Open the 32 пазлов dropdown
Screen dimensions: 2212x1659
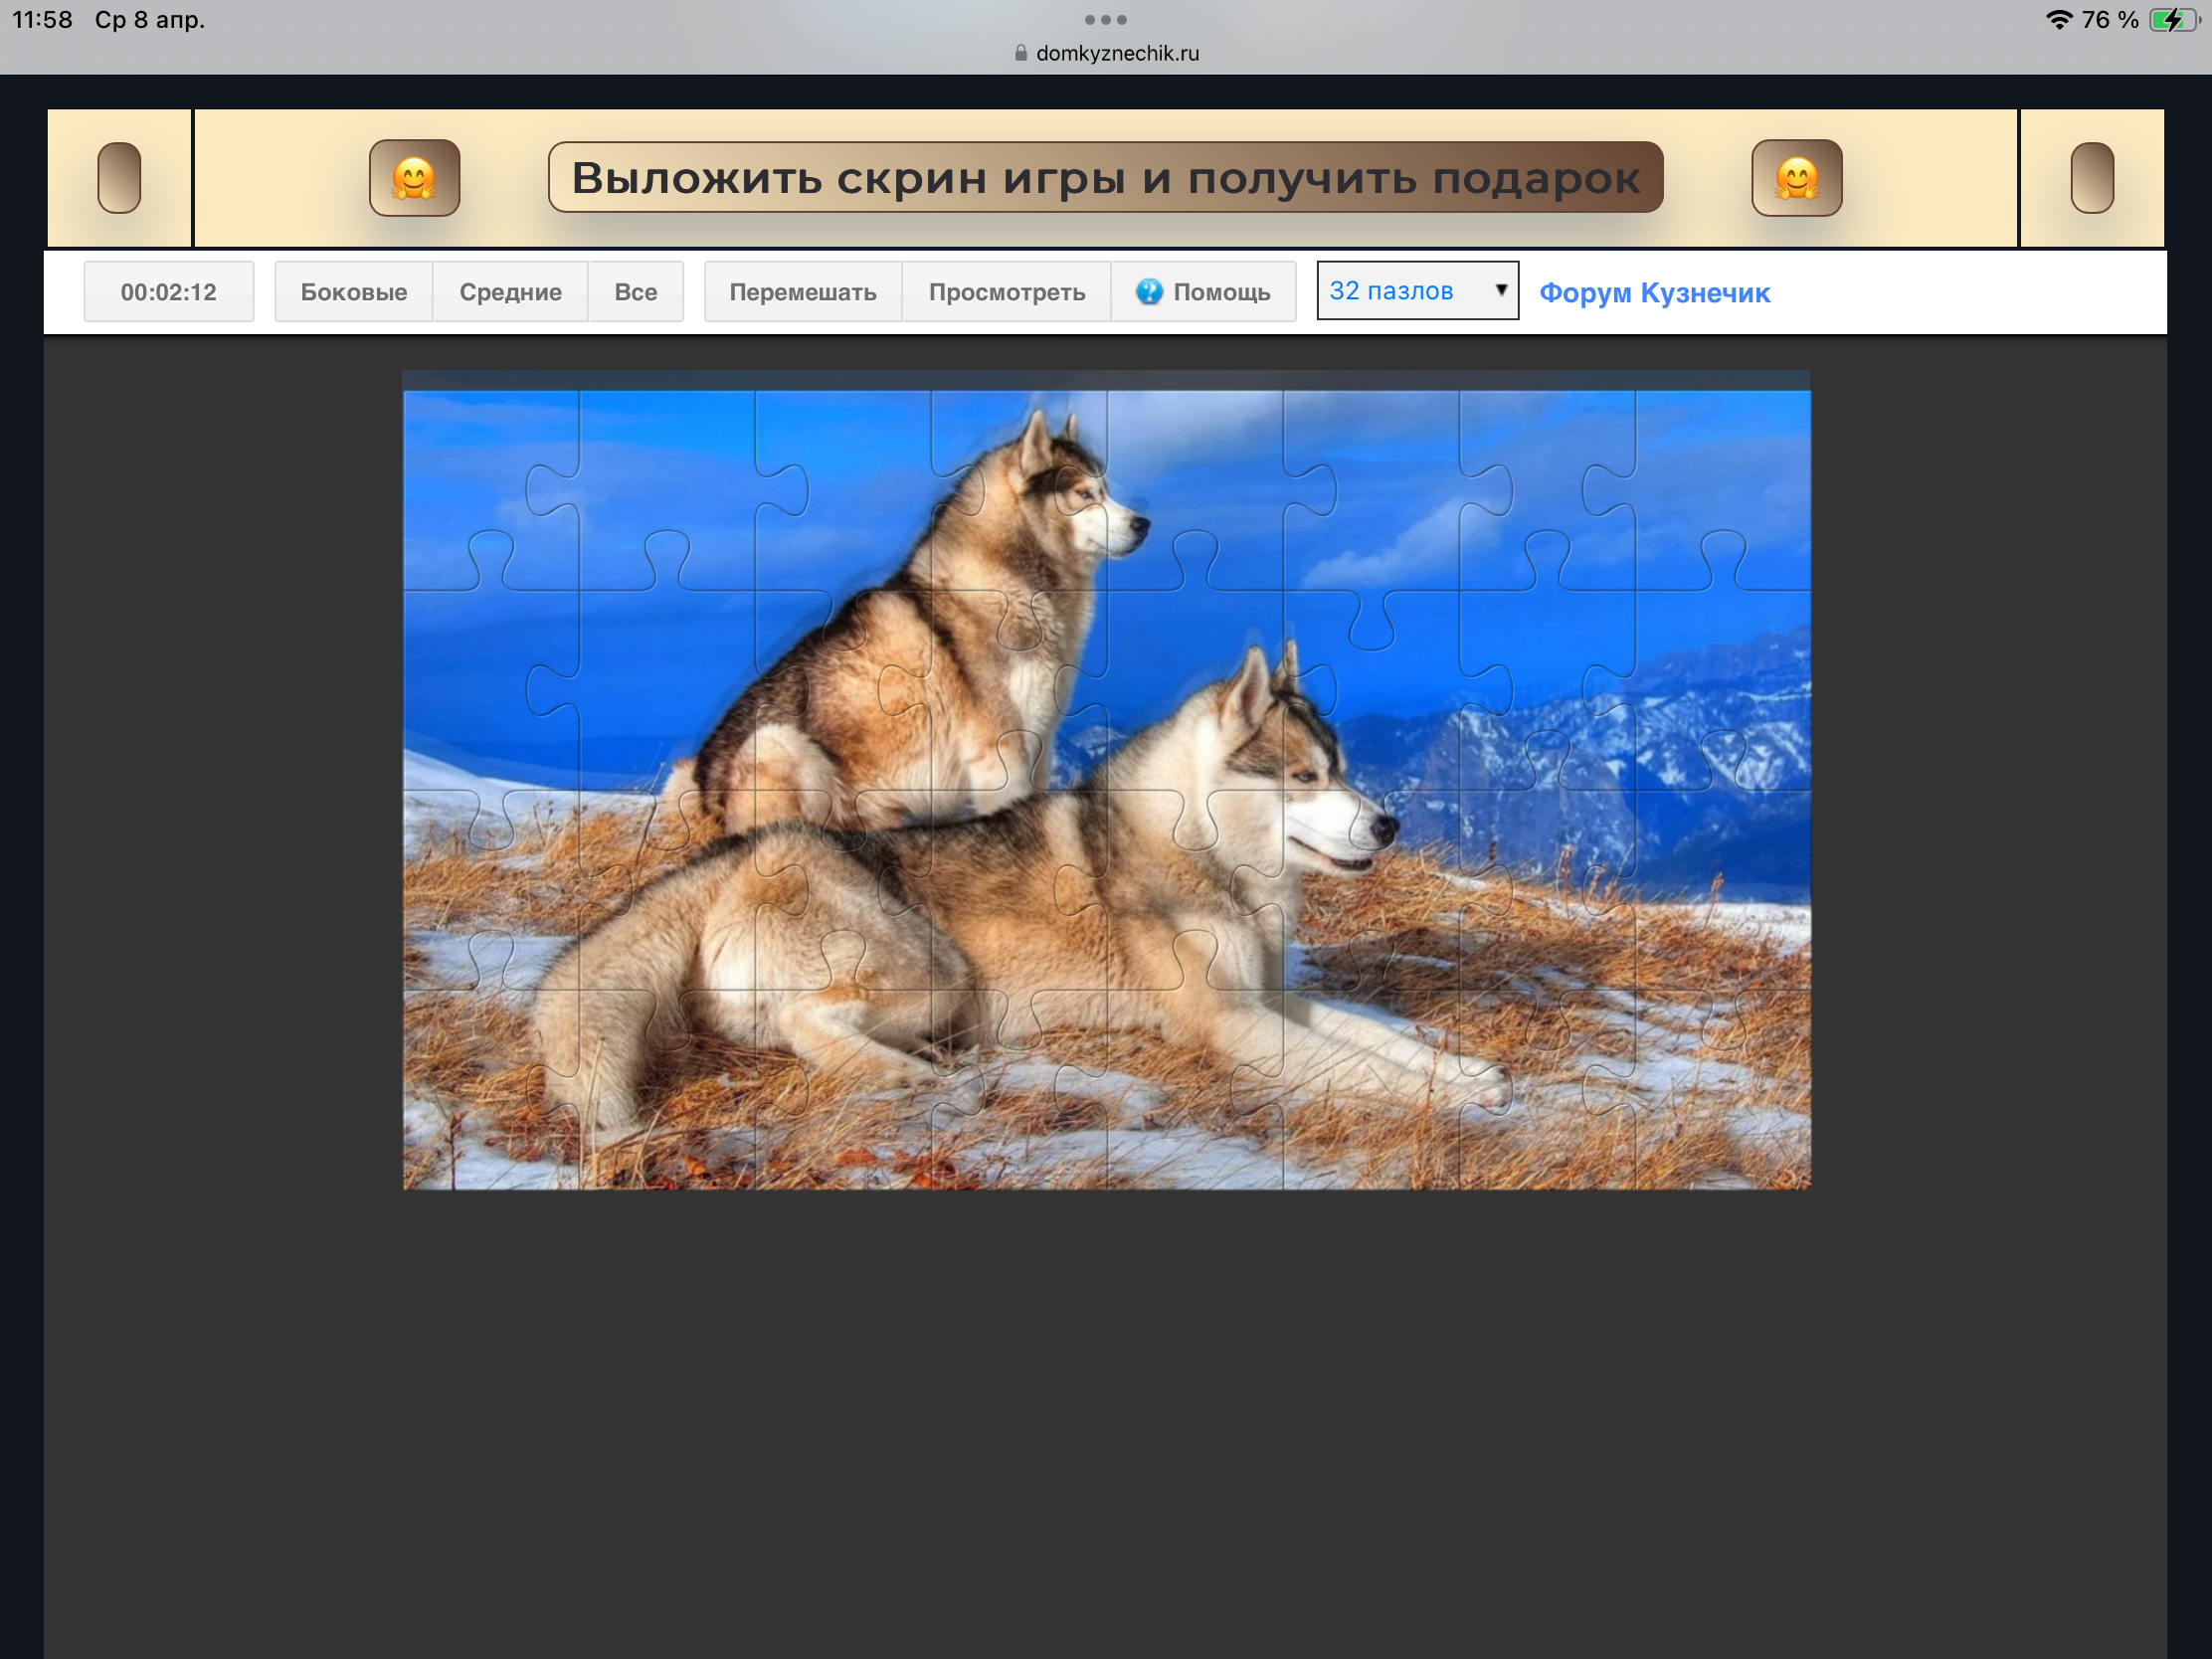[1417, 291]
